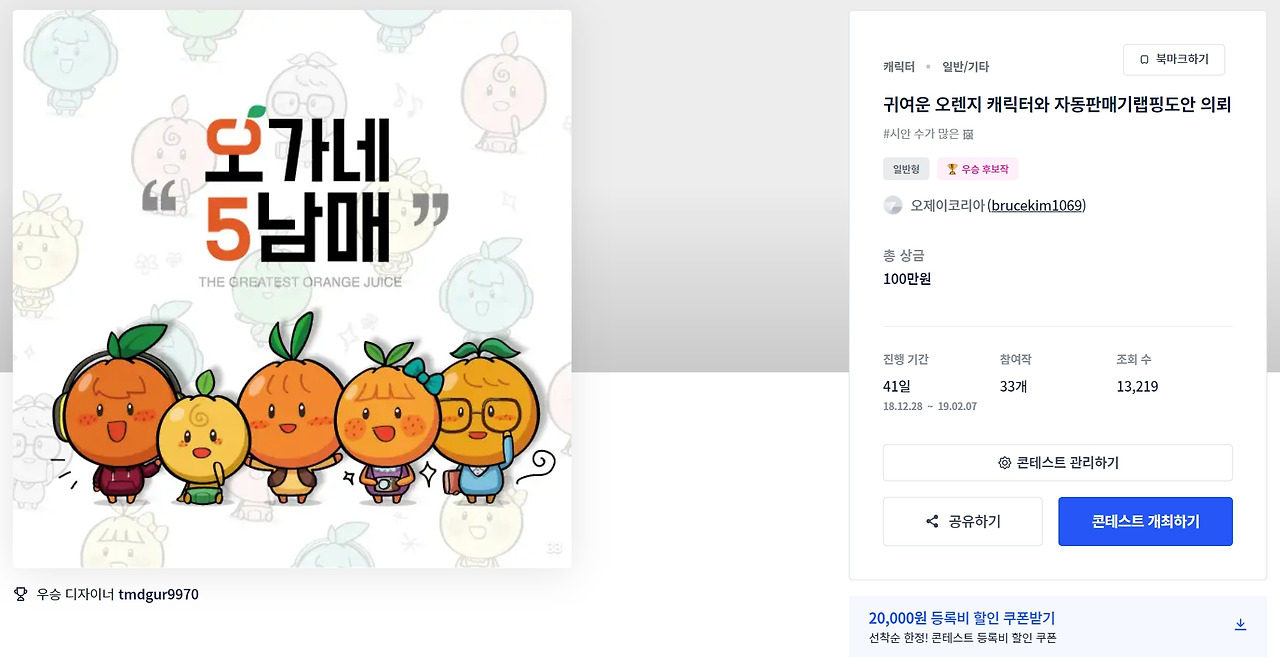Open the 콘테스트 개최하기 button
The image size is (1280, 665).
1145,522
